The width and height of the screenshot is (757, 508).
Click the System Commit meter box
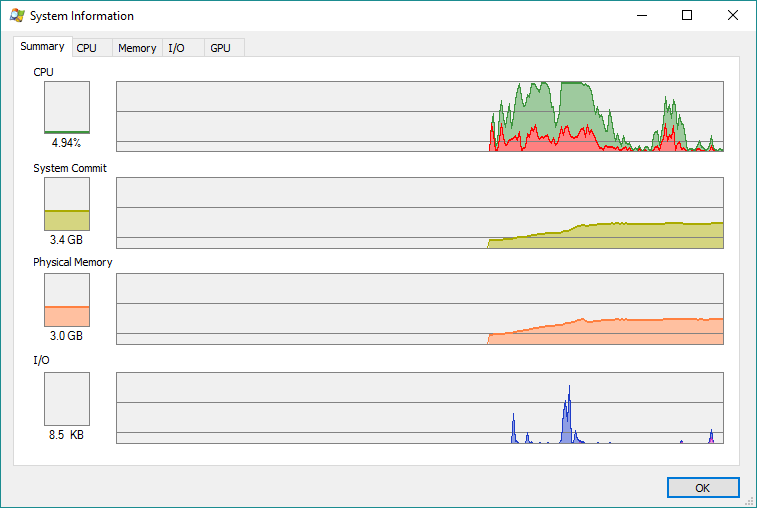(x=67, y=204)
